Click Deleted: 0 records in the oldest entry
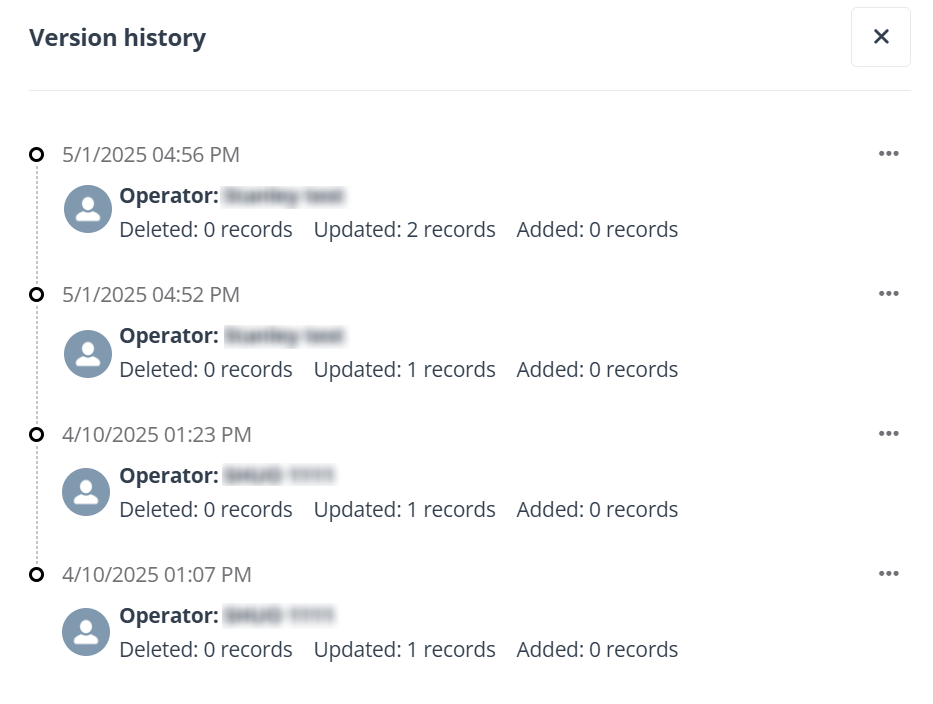This screenshot has height=704, width=933. [x=206, y=649]
